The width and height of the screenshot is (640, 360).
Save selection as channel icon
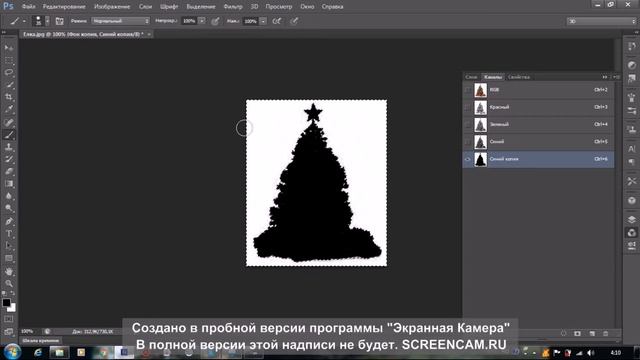(577, 333)
